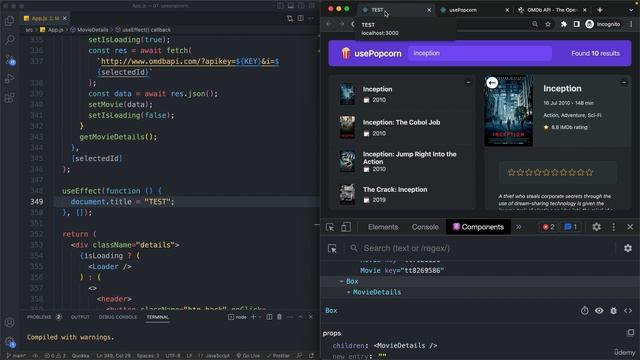Select the App.js editor tab
Viewport: 640px width, 360px height.
pos(45,18)
